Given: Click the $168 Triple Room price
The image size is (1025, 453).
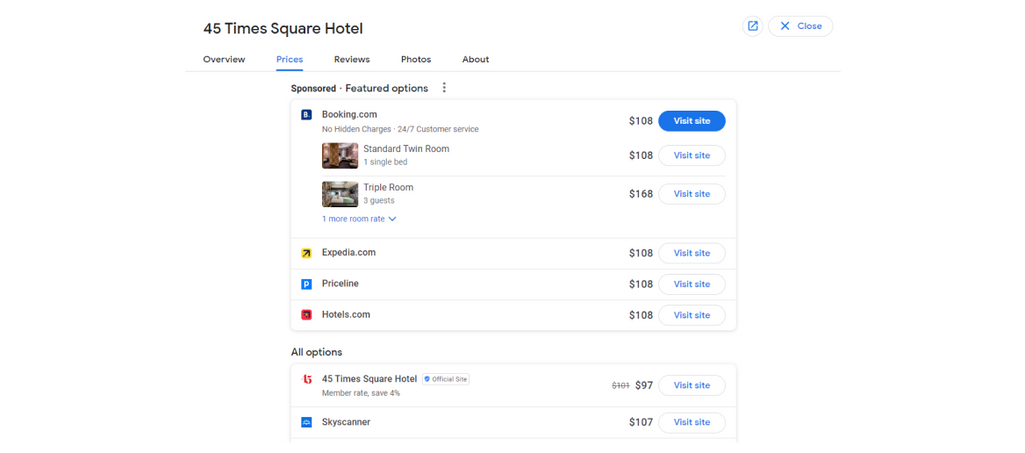Looking at the screenshot, I should pos(641,194).
